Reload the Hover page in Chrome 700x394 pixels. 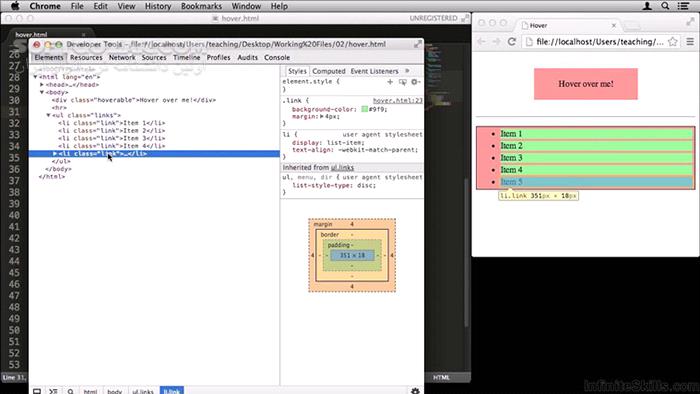[512, 41]
